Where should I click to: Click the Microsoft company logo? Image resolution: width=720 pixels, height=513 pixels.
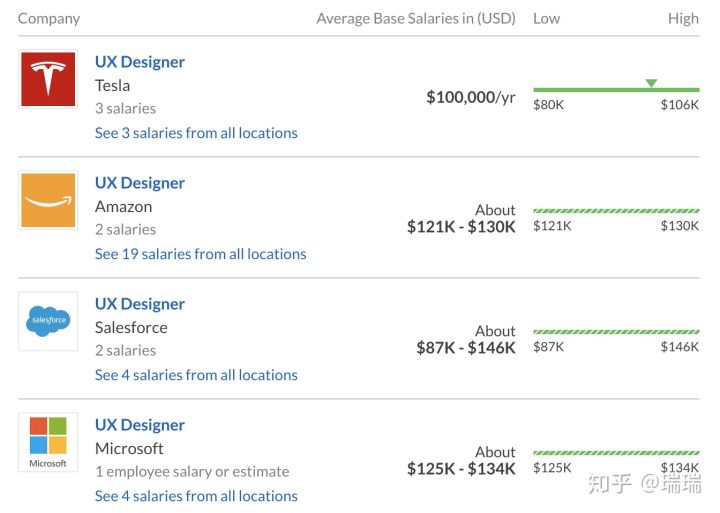(48, 441)
